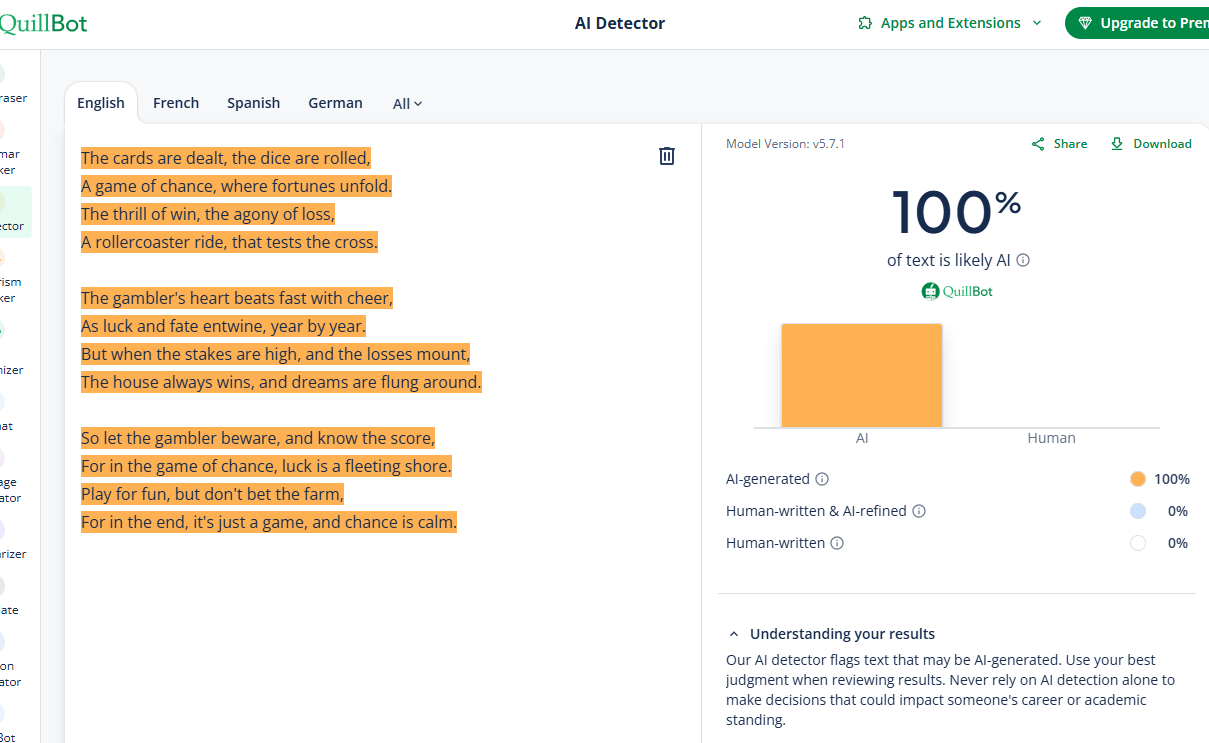Click the blue AI-refined legend dot
The image size is (1209, 743).
tap(1137, 511)
